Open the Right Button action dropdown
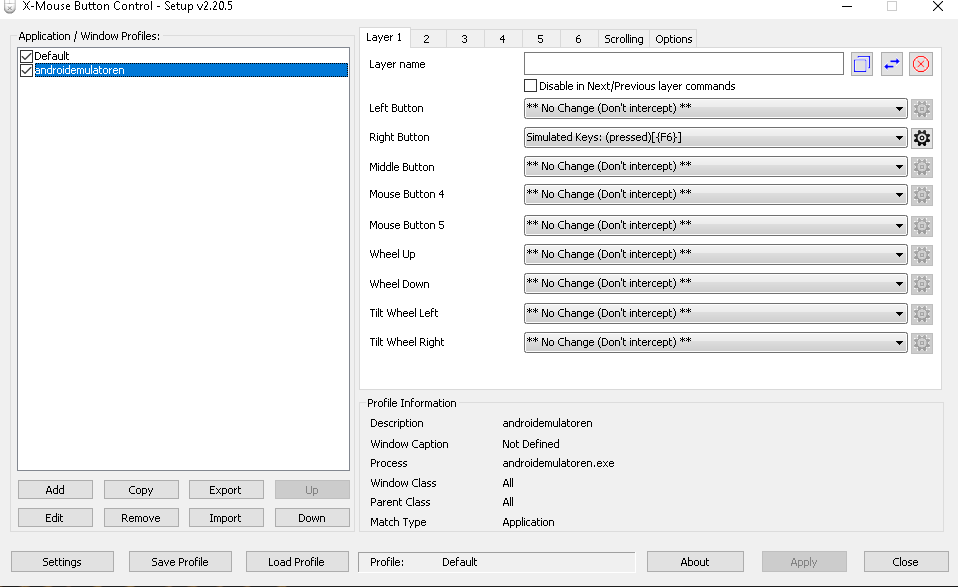Viewport: 958px width, 587px height. click(715, 137)
